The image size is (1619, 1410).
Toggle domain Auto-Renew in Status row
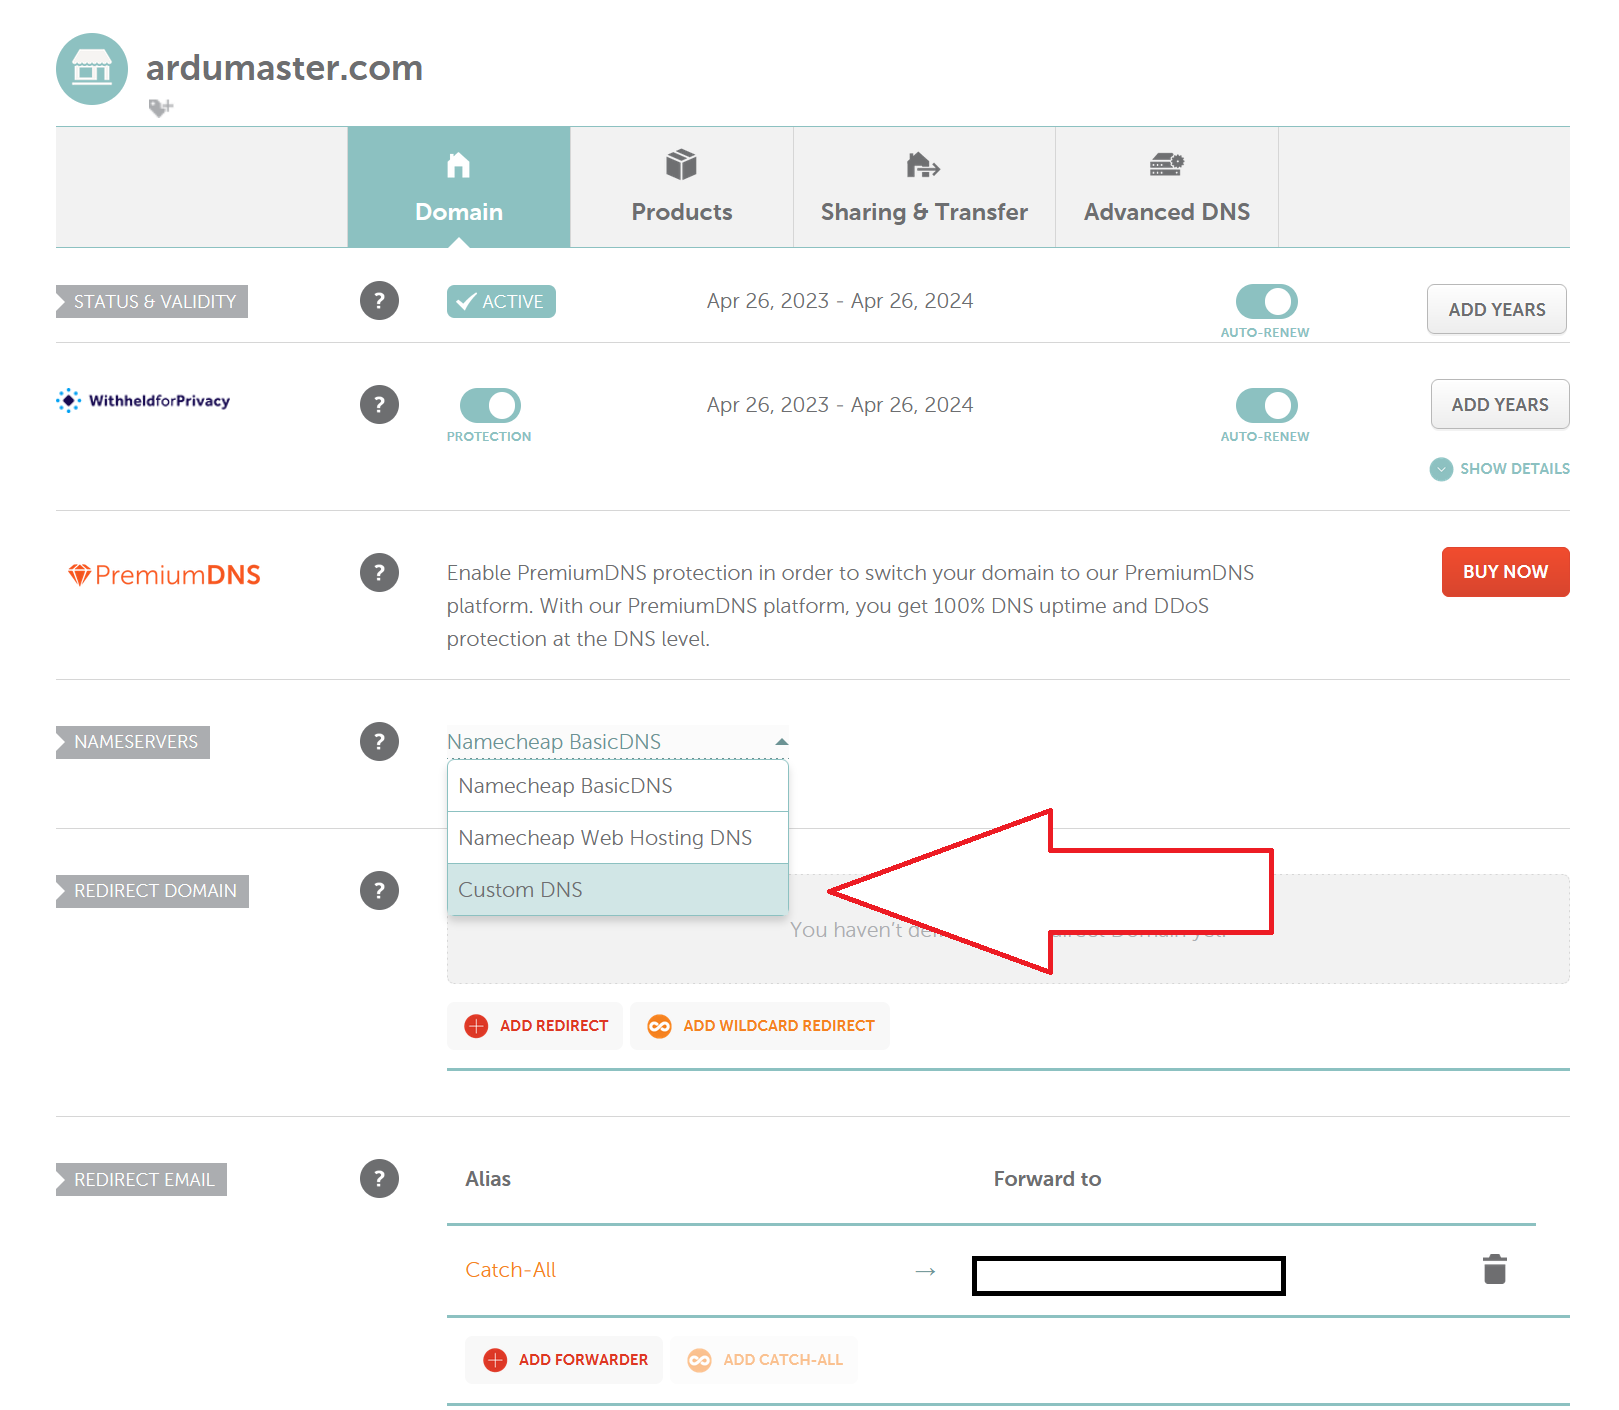[1266, 301]
